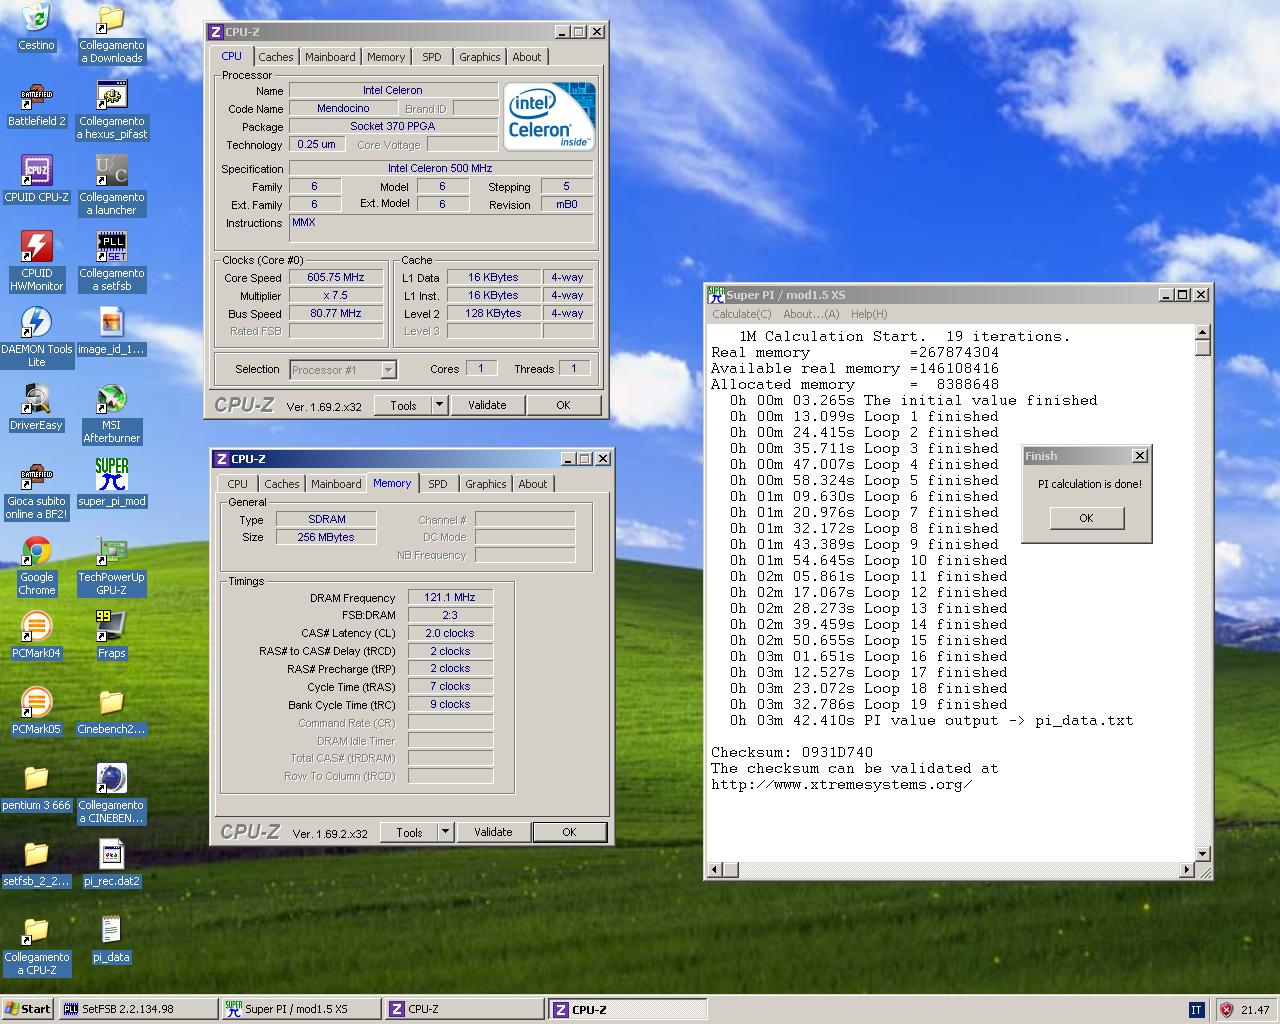Click the xtremesystems.org URL text
The width and height of the screenshot is (1280, 1024).
pyautogui.click(x=842, y=785)
